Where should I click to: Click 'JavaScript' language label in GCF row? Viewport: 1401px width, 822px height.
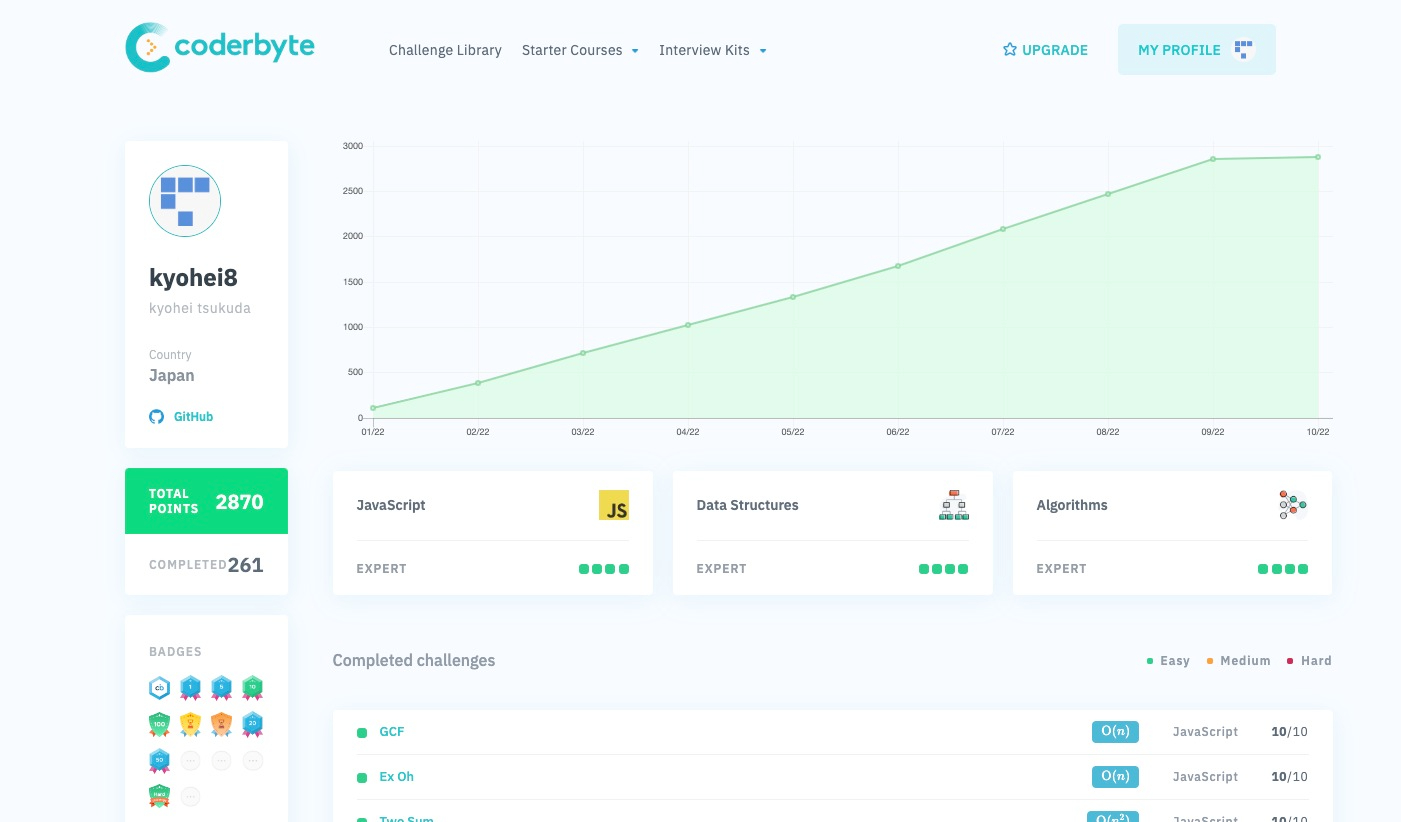click(x=1205, y=732)
